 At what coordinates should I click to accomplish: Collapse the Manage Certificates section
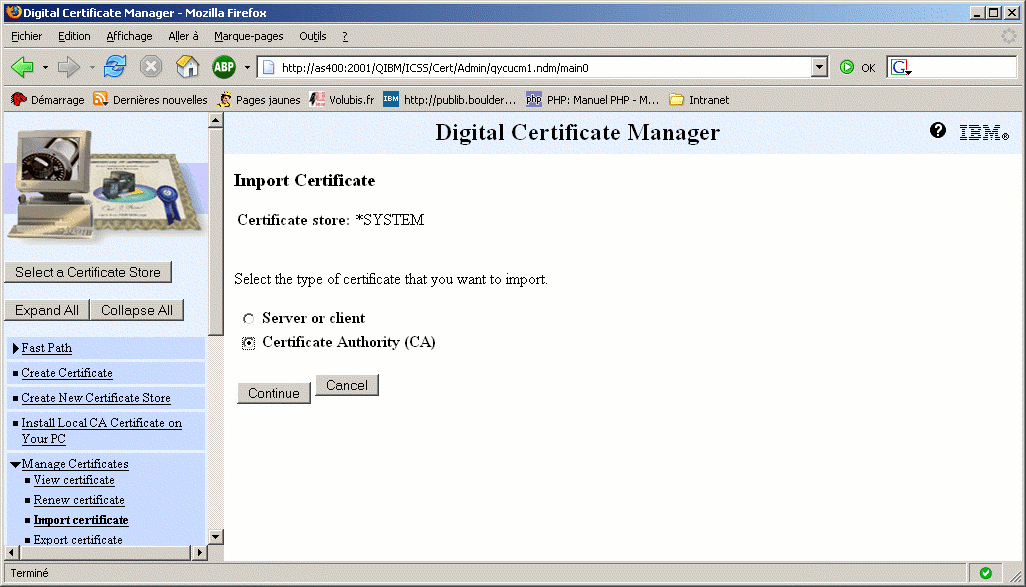[15, 464]
